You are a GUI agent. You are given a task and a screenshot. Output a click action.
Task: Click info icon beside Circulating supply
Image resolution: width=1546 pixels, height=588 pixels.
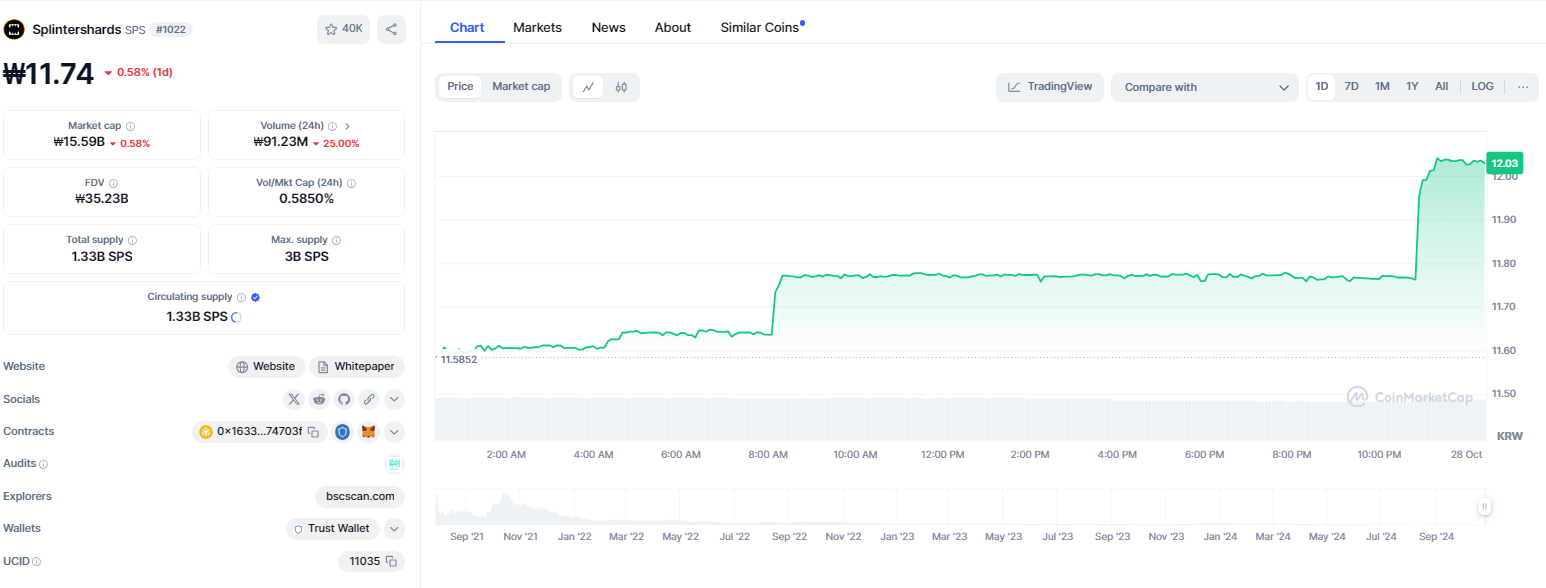241,297
